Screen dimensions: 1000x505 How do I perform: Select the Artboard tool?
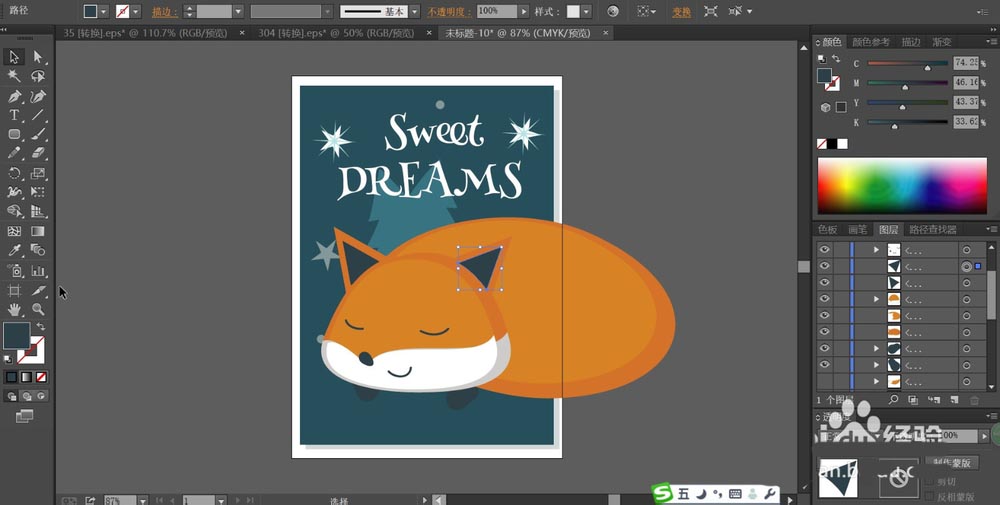(x=13, y=290)
